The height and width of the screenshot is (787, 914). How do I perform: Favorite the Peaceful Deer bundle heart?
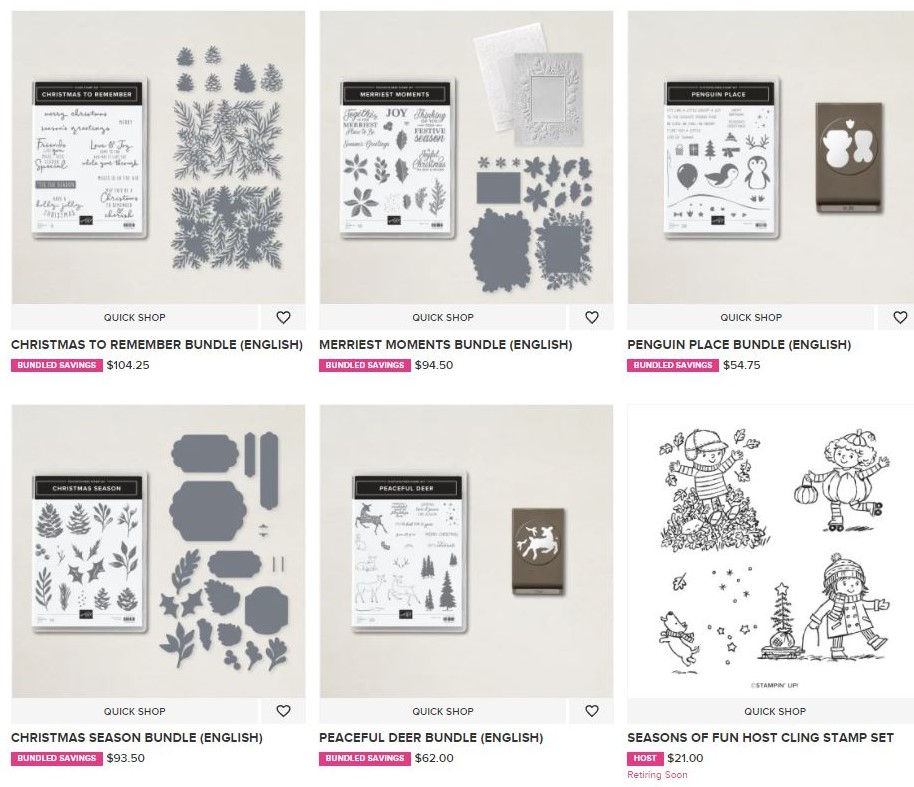click(592, 711)
